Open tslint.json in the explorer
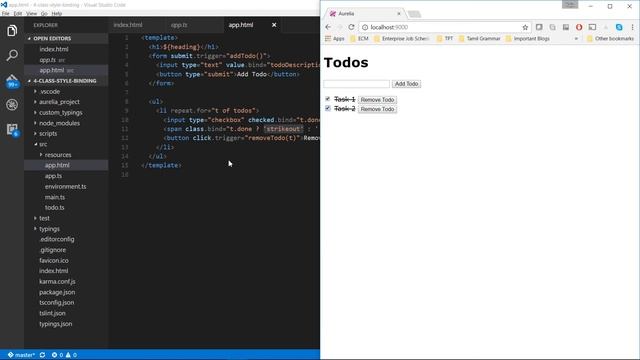 click(x=52, y=313)
